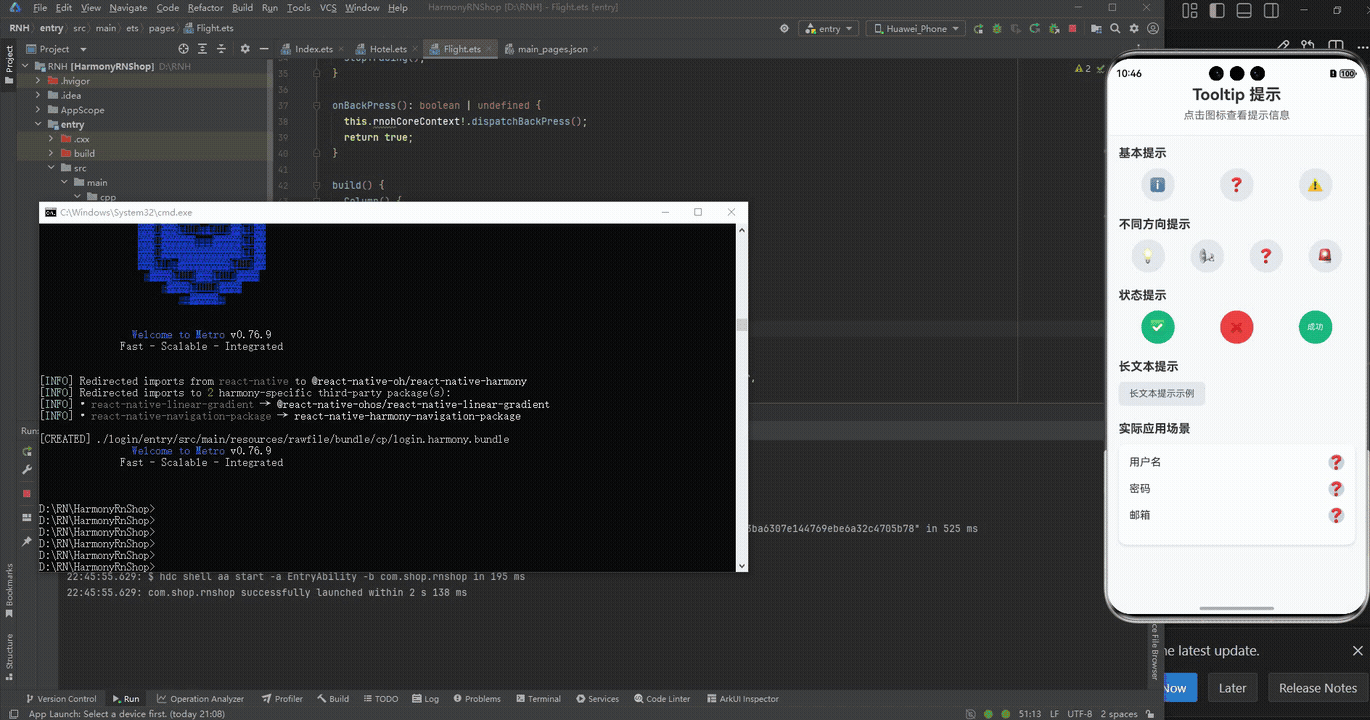The height and width of the screenshot is (720, 1370).
Task: Tap the question icon beside 密码
Action: [x=1335, y=489]
